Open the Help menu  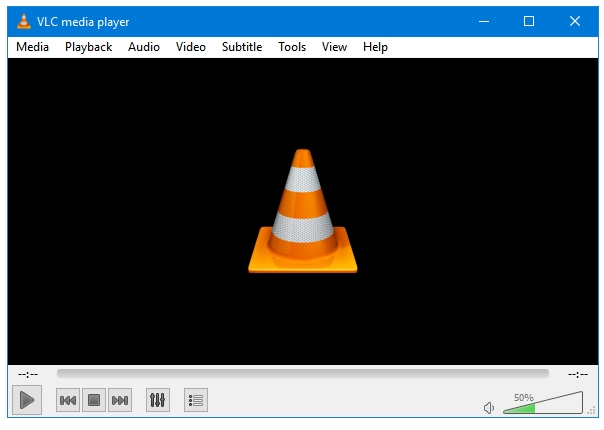tap(375, 47)
